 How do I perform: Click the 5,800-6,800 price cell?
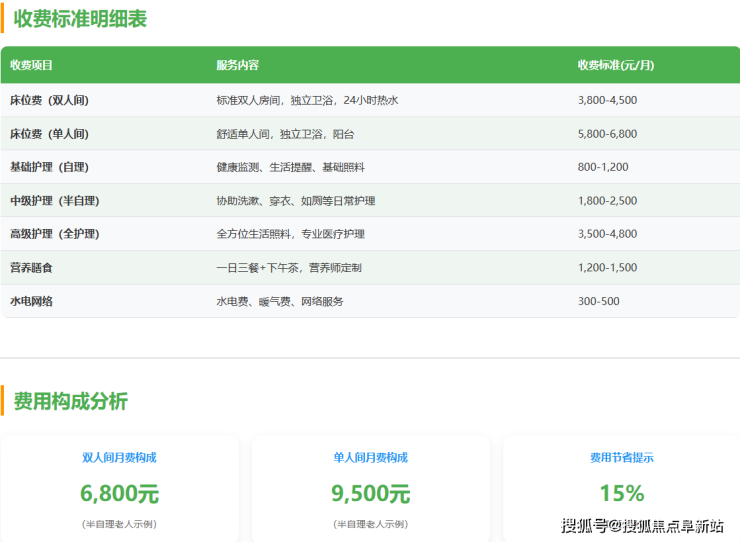click(x=607, y=134)
